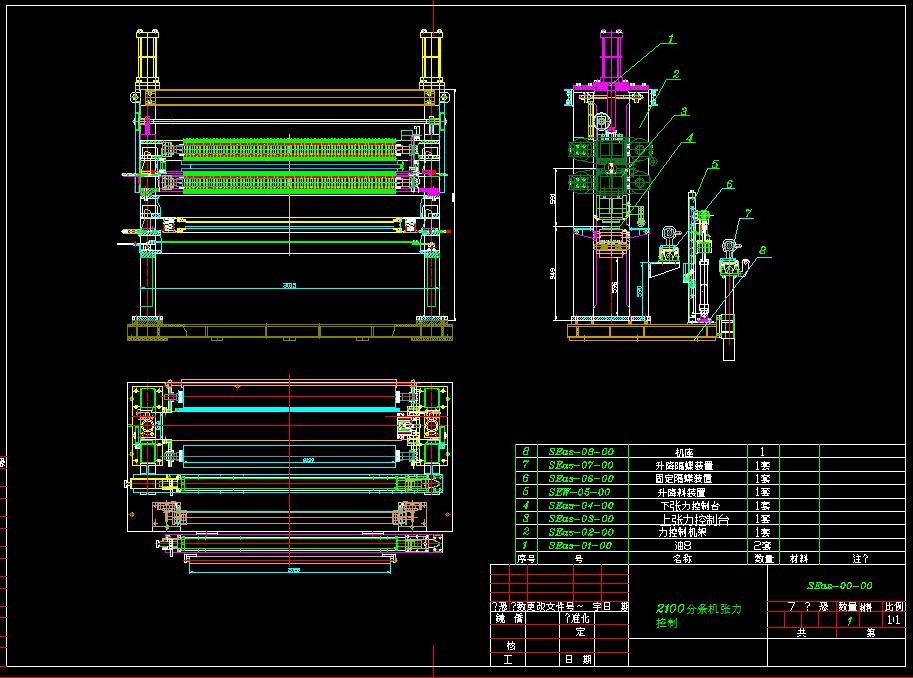Viewport: 913px width, 678px height.
Task: Pick part callout number 5 label
Action: [x=715, y=164]
